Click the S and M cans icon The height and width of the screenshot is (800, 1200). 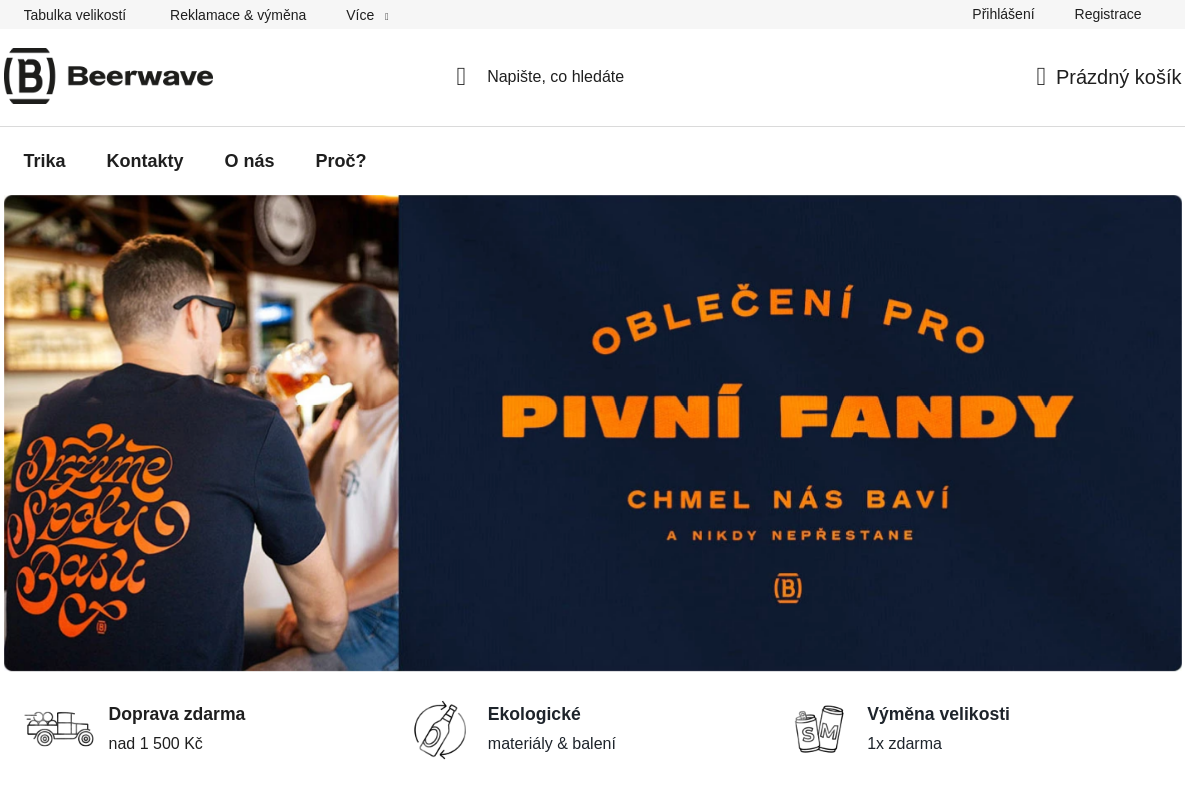click(x=819, y=729)
